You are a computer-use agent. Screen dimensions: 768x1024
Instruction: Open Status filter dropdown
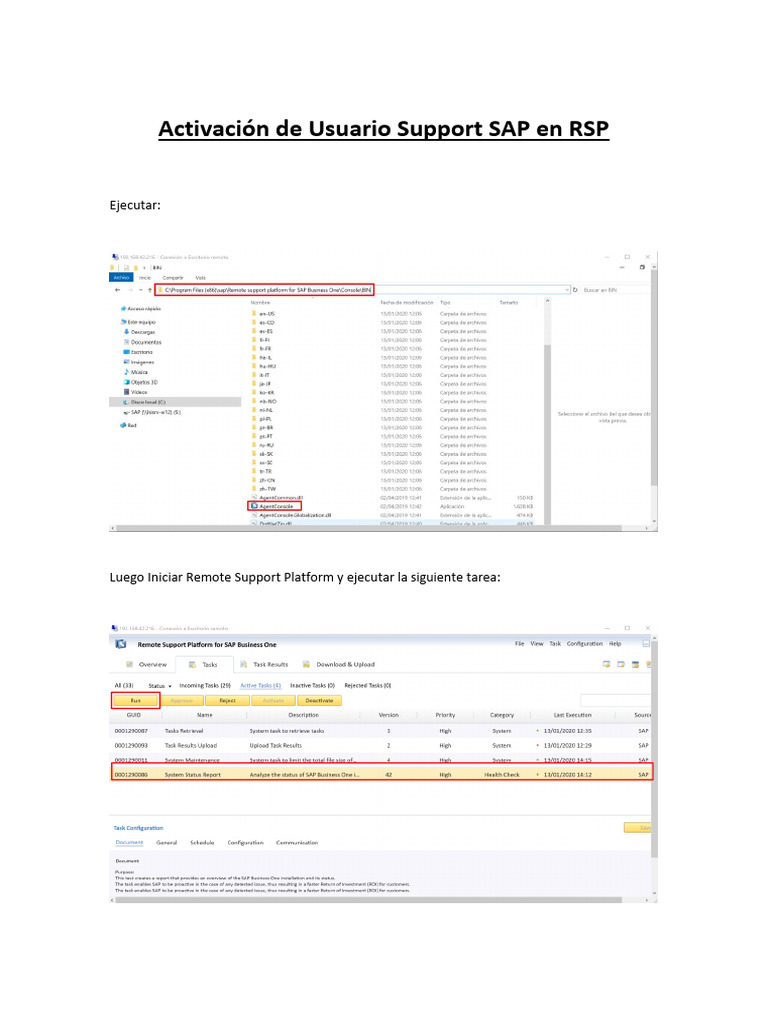point(159,686)
